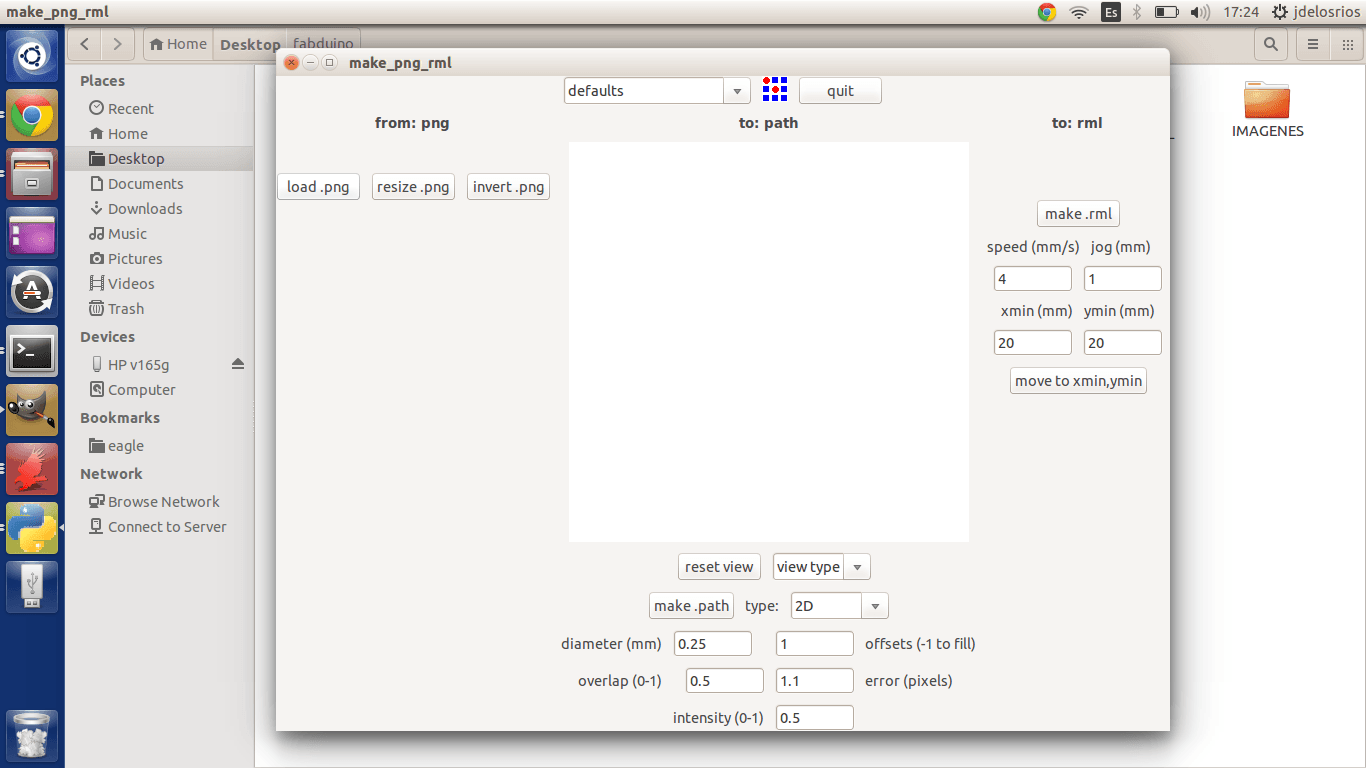1366x768 pixels.
Task: Click the 17:24 clock in top panel
Action: click(1240, 12)
